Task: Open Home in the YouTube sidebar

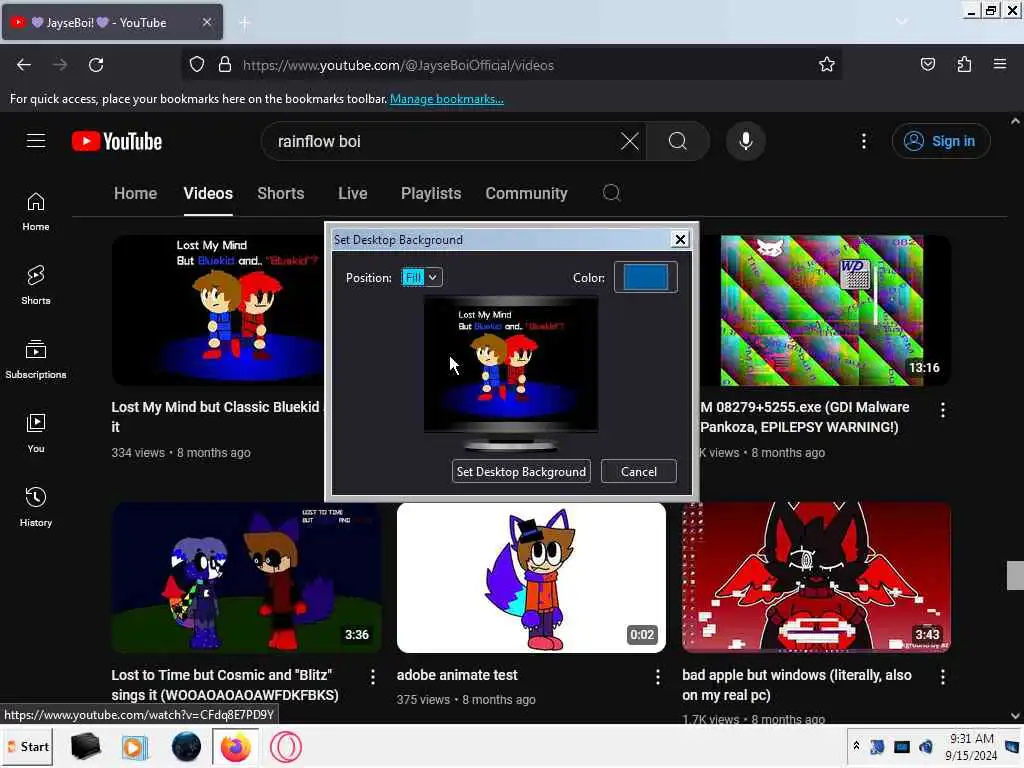Action: (x=36, y=212)
